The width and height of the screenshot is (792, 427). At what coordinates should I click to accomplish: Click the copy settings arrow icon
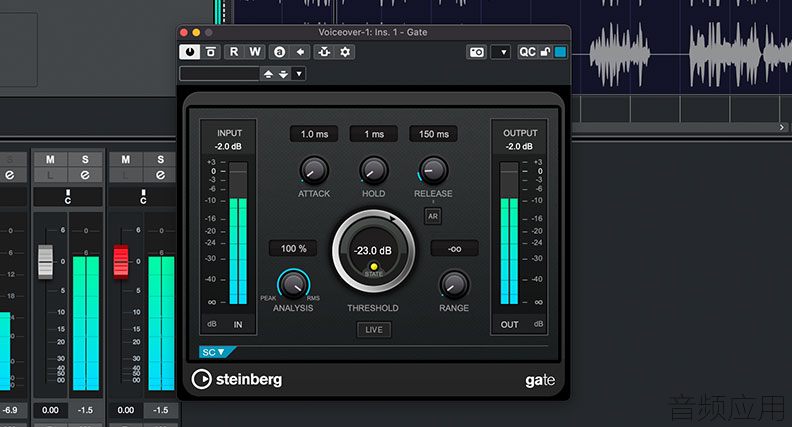click(x=300, y=52)
